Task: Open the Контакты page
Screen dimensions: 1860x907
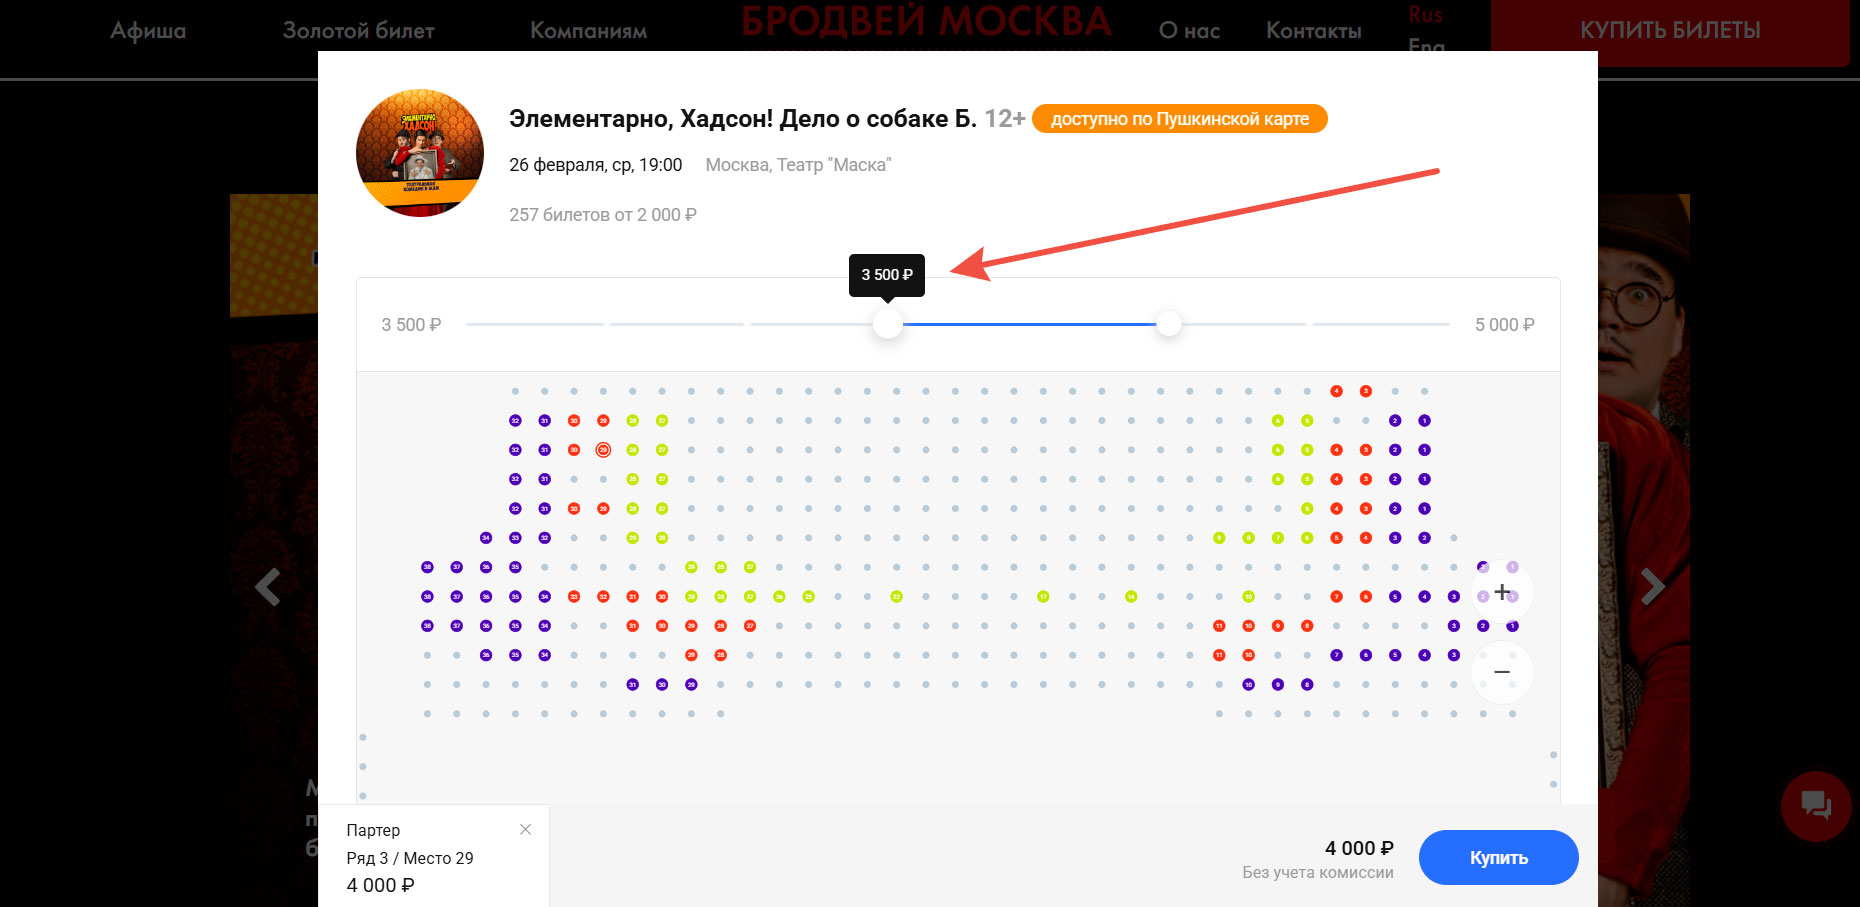Action: [1313, 31]
